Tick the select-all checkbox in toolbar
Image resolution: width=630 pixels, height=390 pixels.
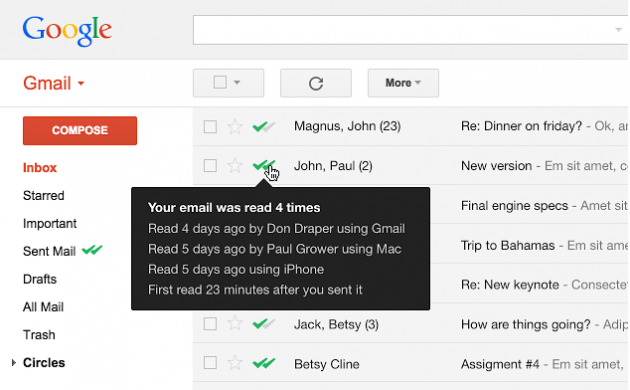pos(220,82)
